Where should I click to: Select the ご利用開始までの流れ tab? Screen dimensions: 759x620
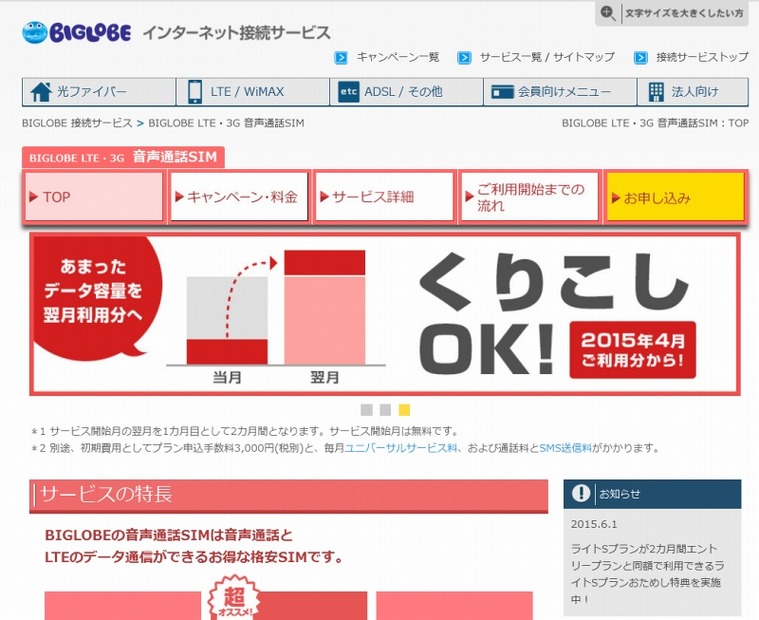pos(530,197)
